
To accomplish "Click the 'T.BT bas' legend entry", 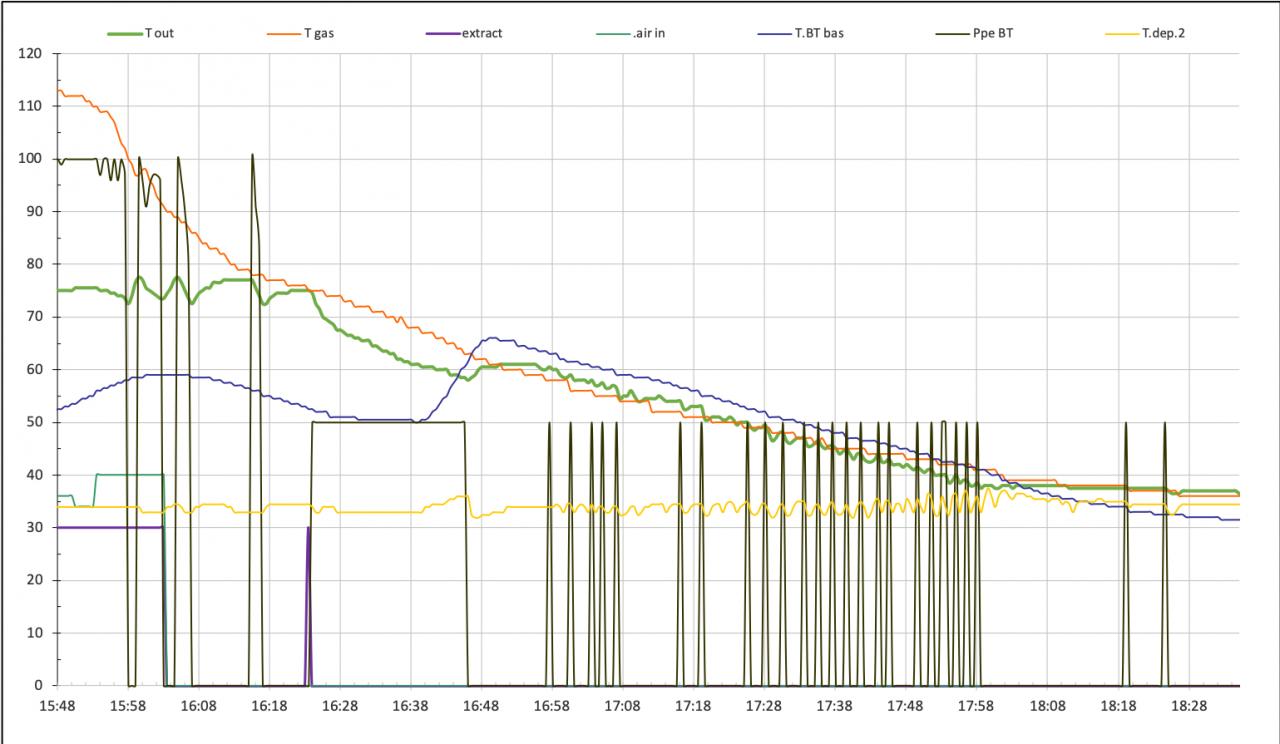I will tap(800, 33).
